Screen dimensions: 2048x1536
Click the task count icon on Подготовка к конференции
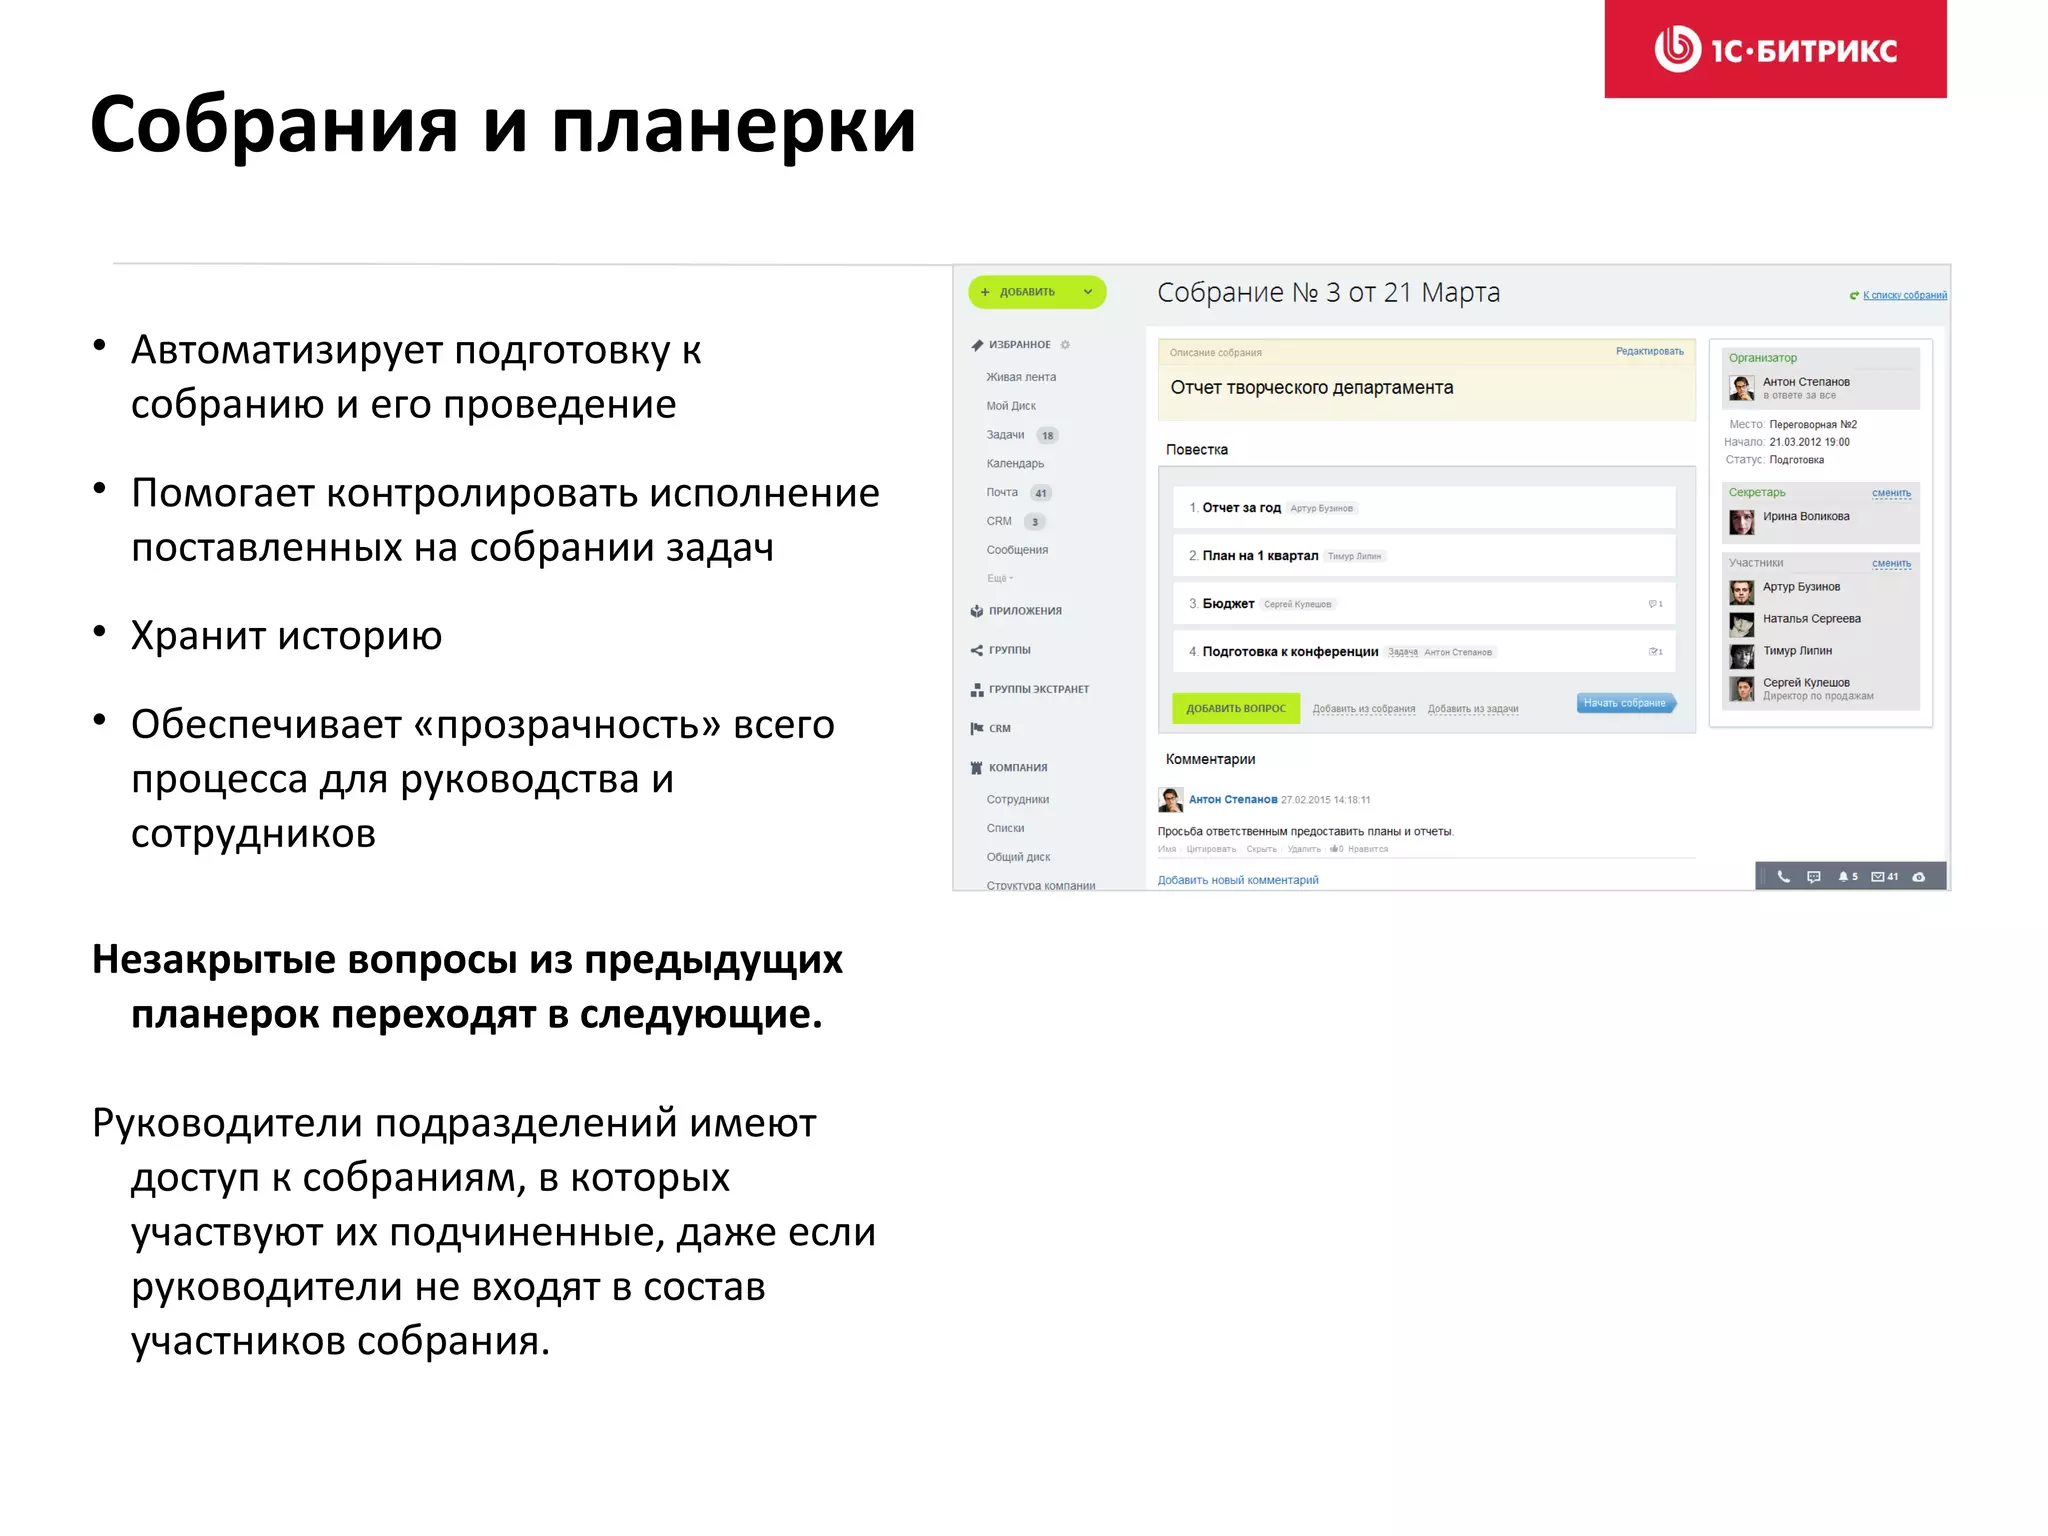(1655, 652)
